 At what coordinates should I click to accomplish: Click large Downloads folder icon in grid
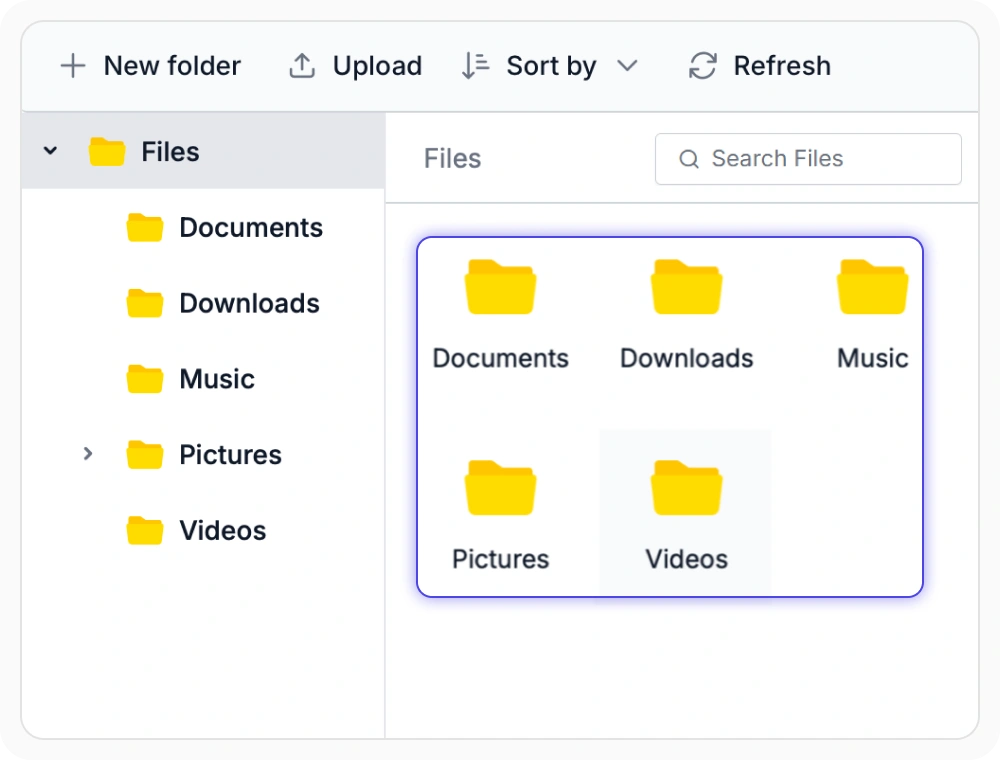click(687, 287)
